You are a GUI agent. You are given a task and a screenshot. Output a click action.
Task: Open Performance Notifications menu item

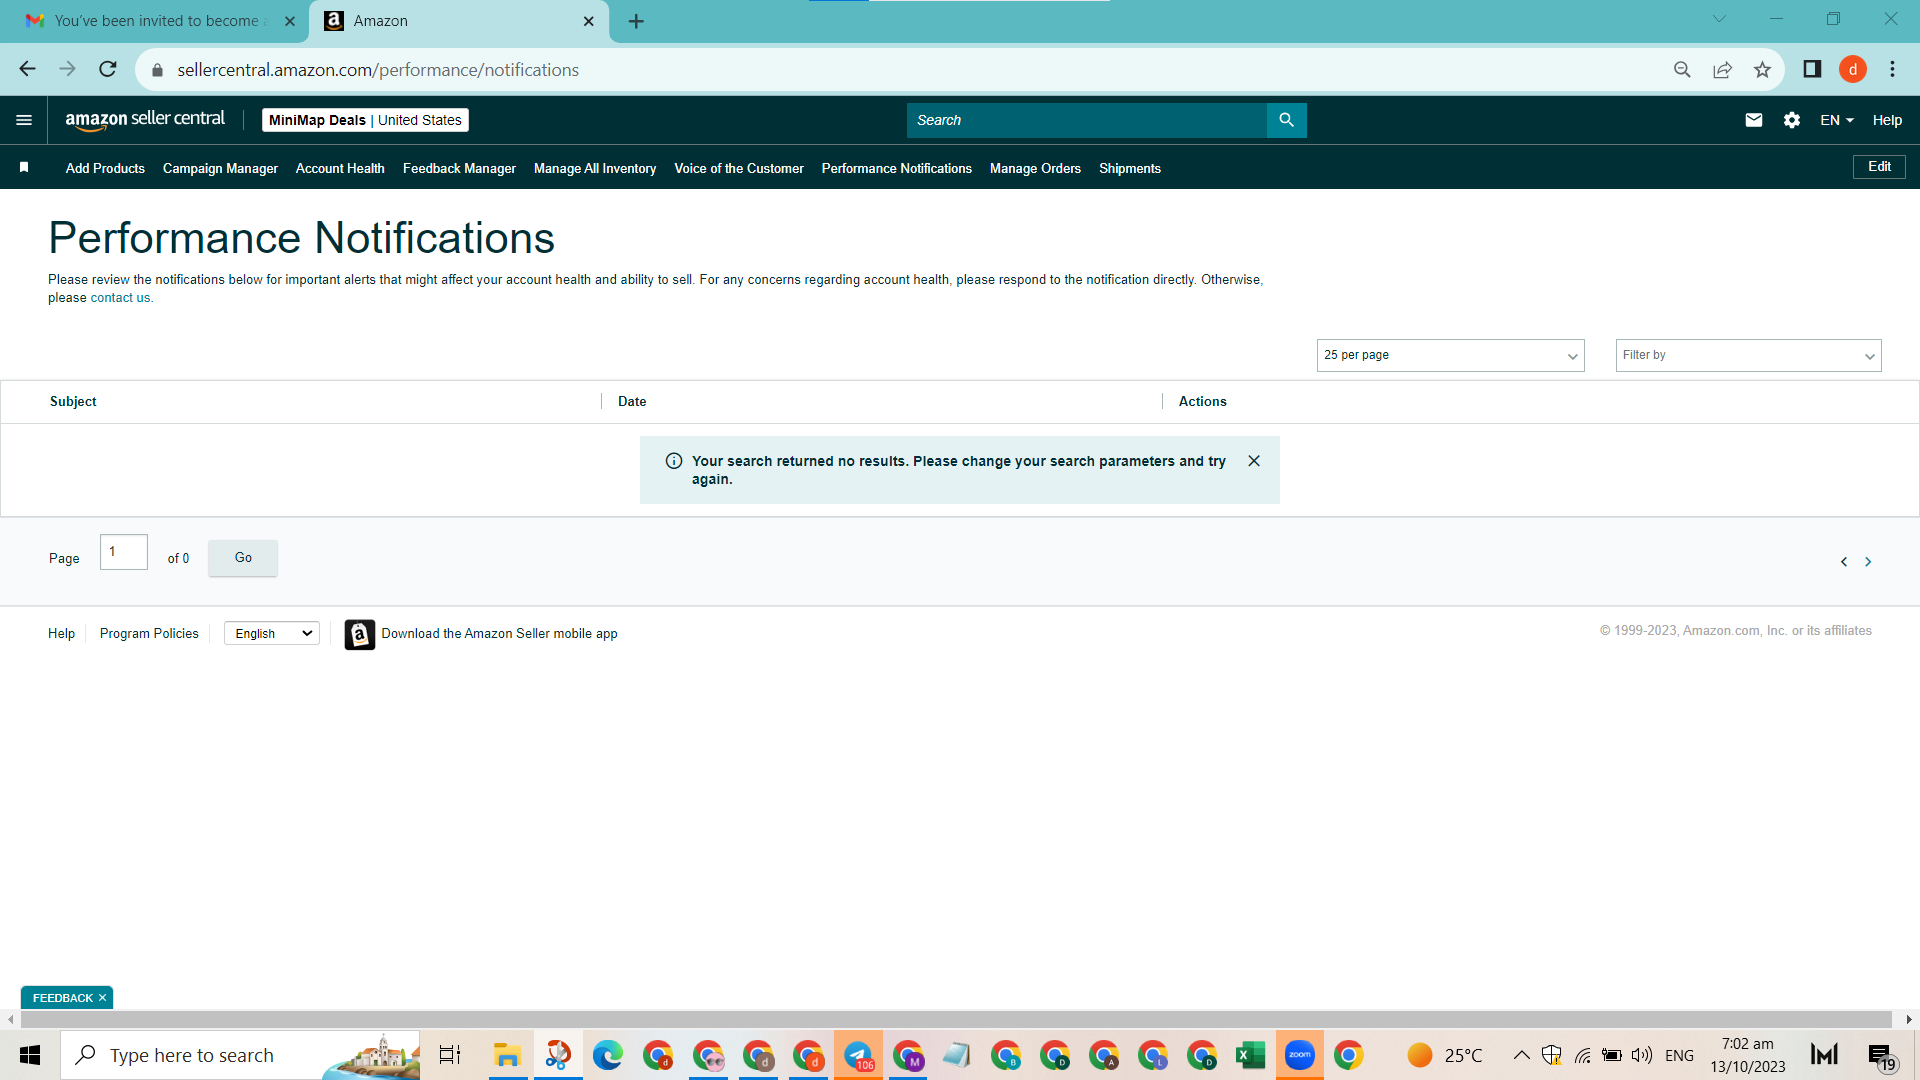point(897,168)
